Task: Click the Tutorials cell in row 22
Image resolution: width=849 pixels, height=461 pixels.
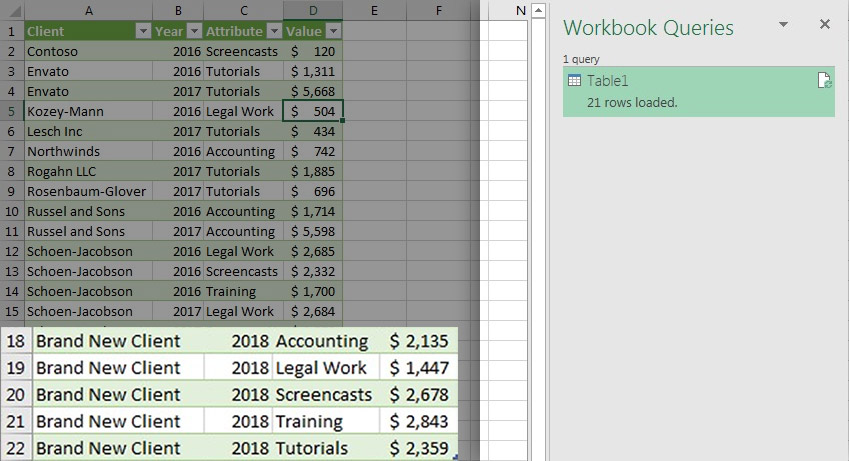Action: (x=325, y=448)
